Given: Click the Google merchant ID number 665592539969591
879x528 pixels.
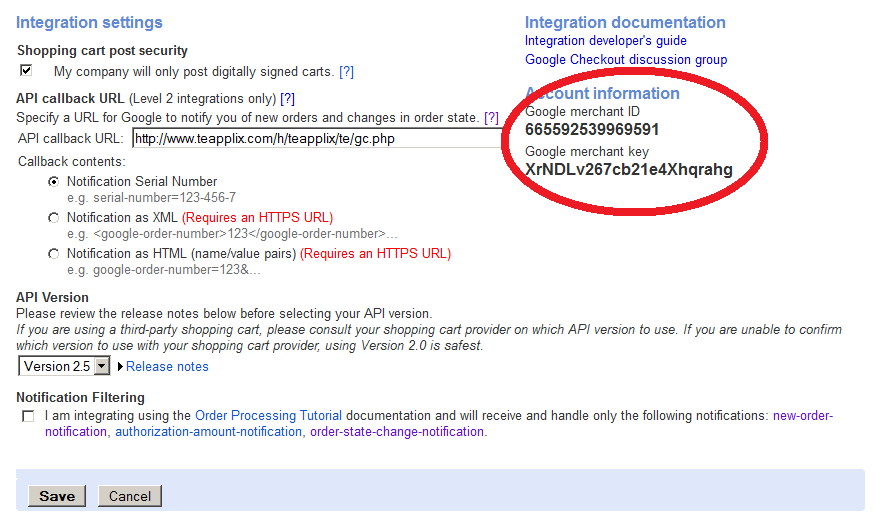Looking at the screenshot, I should click(591, 130).
